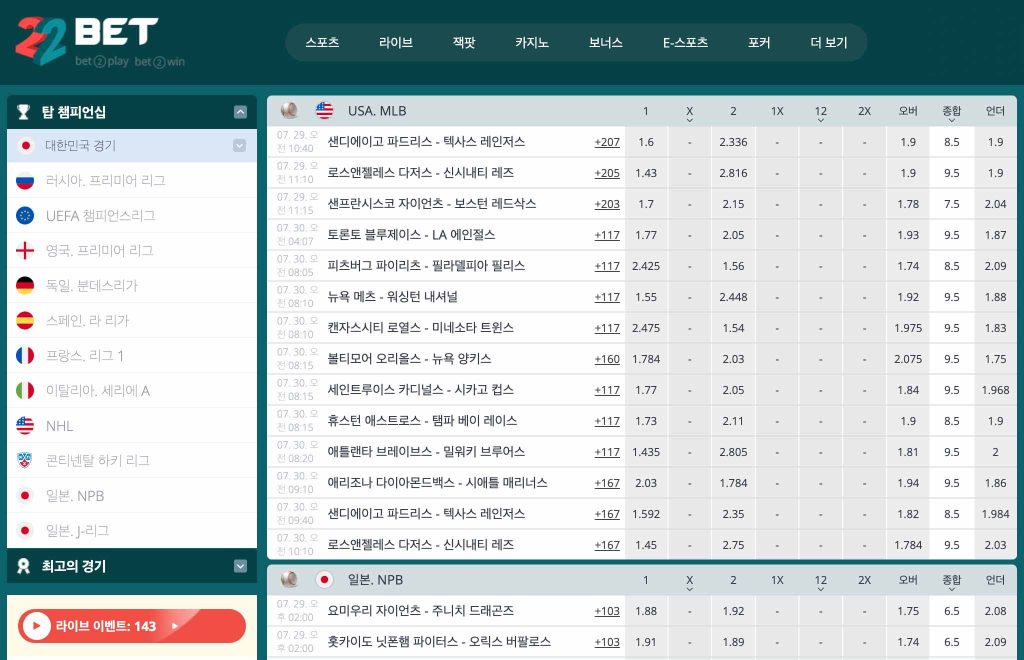Open the 잭팟 menu
Screen dimensions: 1024x660
coord(464,42)
